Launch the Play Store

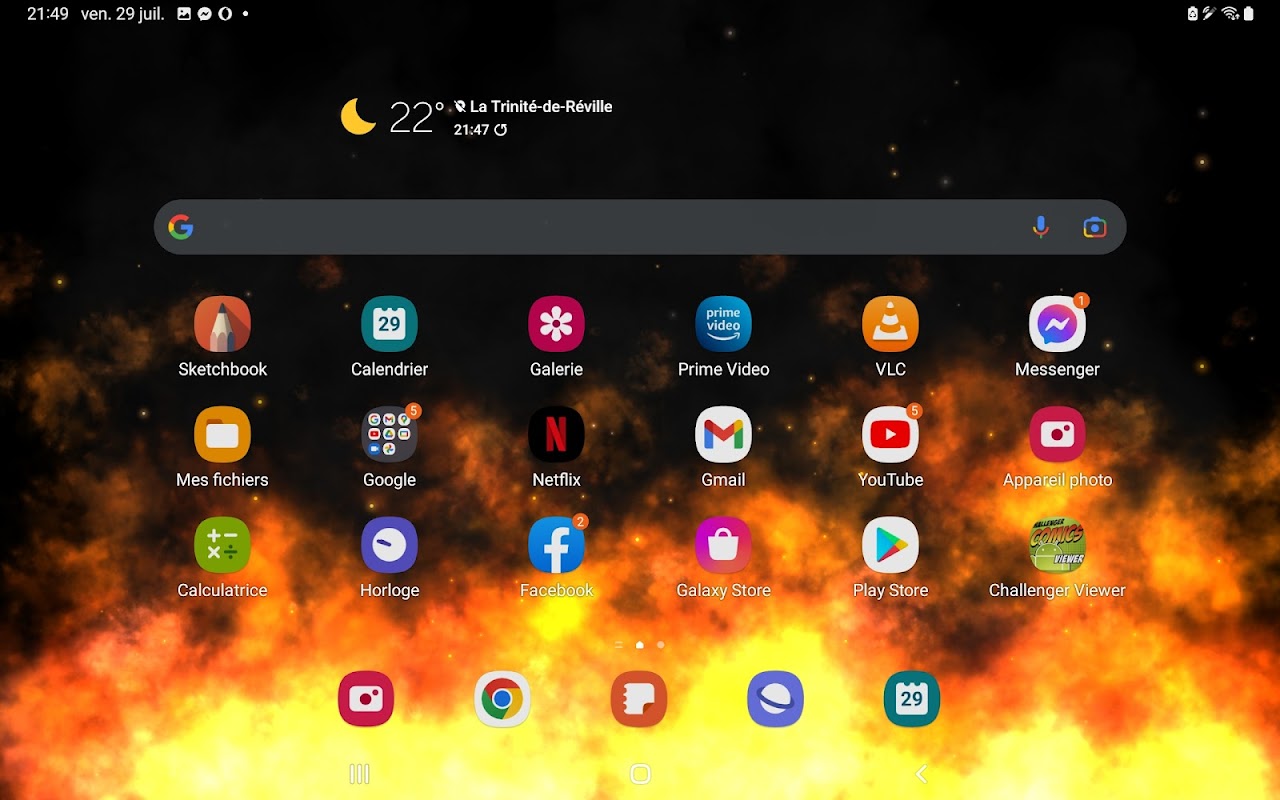890,545
